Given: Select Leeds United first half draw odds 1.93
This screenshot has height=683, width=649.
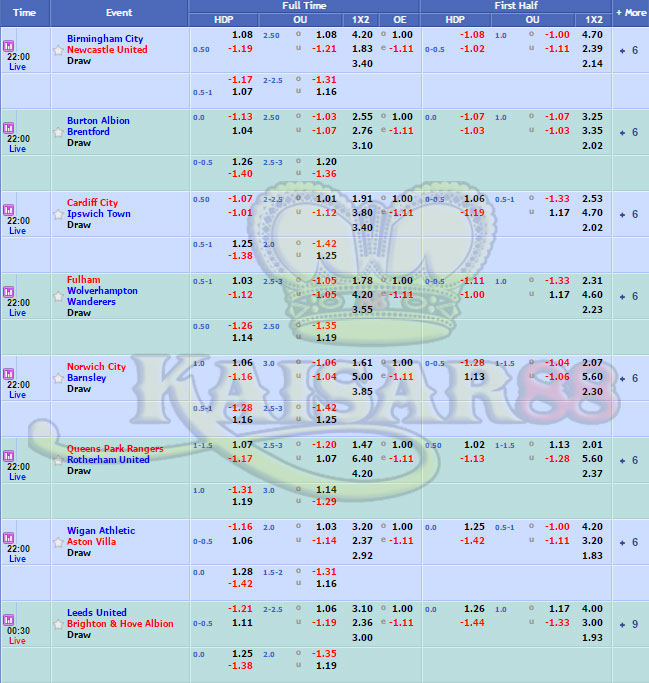Looking at the screenshot, I should [x=592, y=638].
